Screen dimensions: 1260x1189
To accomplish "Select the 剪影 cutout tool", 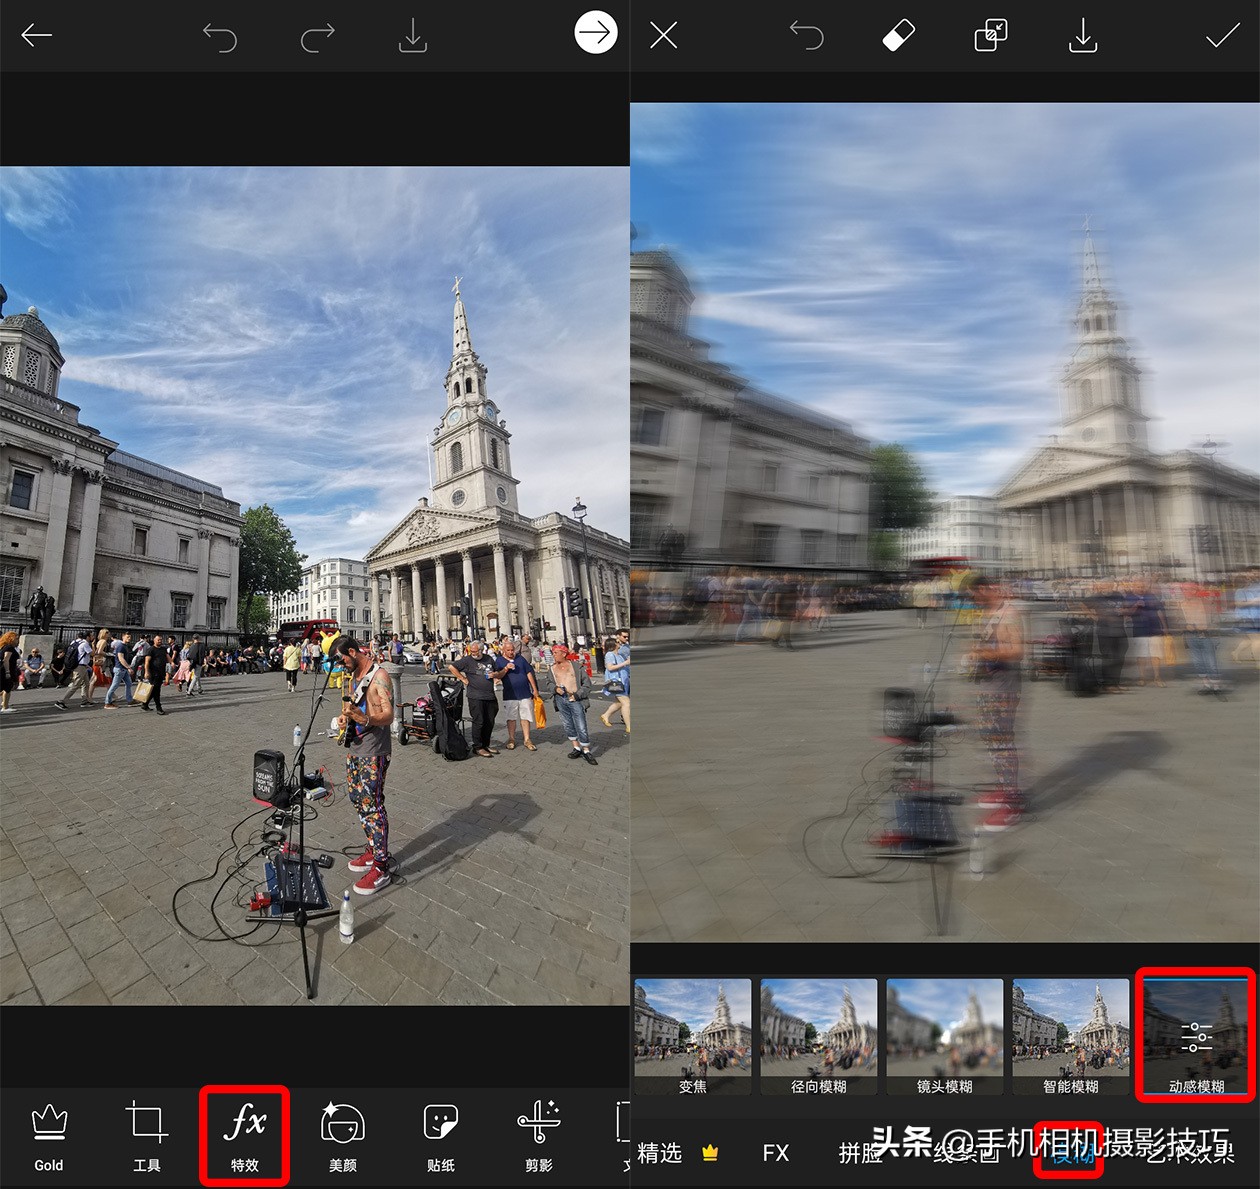I will pyautogui.click(x=538, y=1135).
